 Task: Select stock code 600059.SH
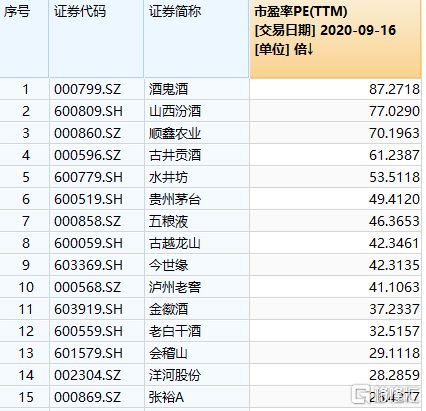88,243
